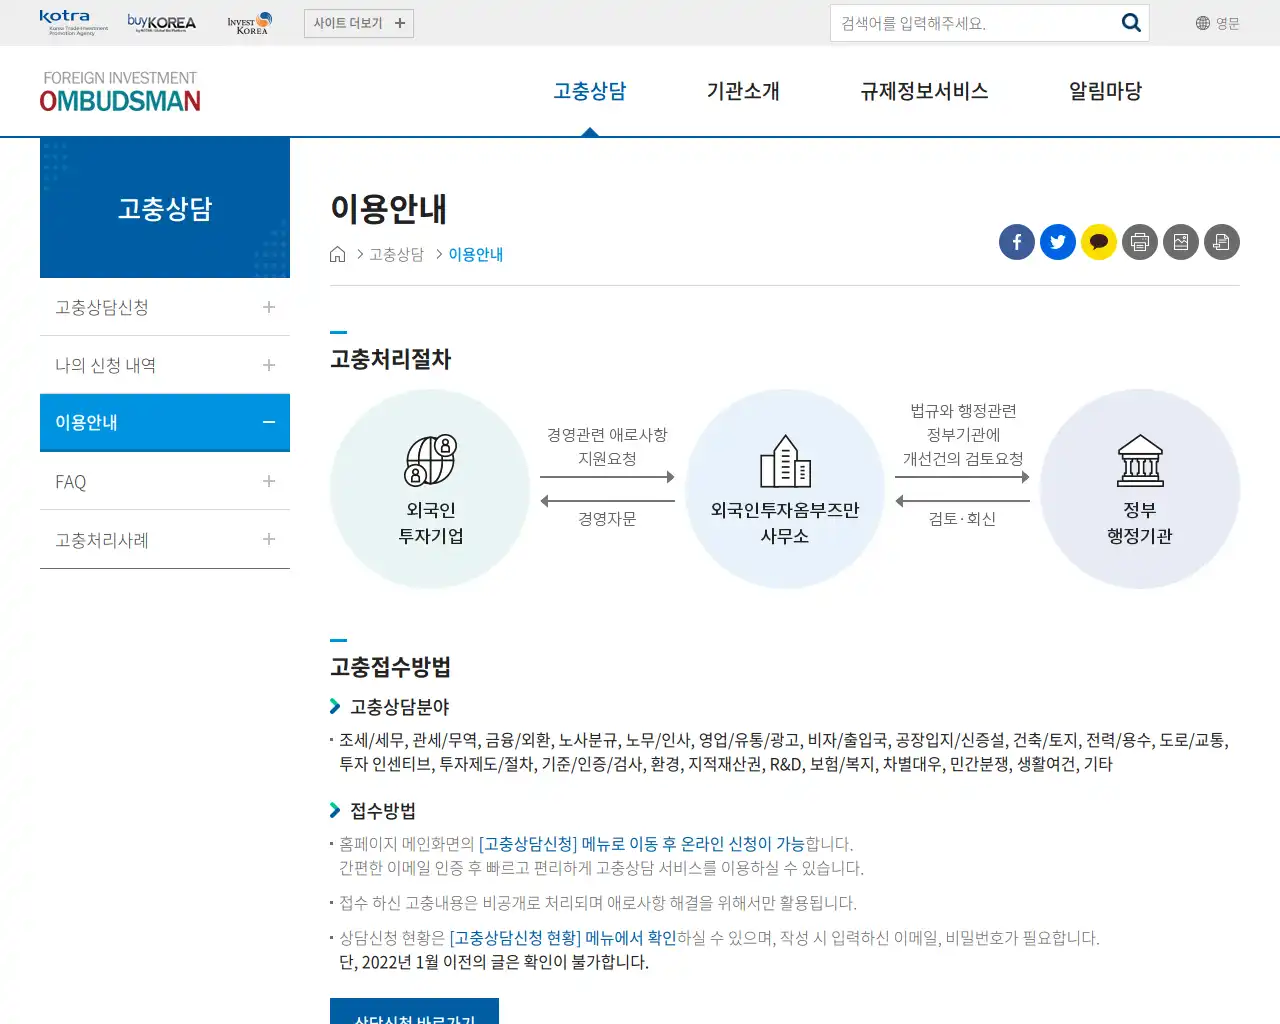Switch to the 알림마당 menu
The image size is (1280, 1024).
1104,90
